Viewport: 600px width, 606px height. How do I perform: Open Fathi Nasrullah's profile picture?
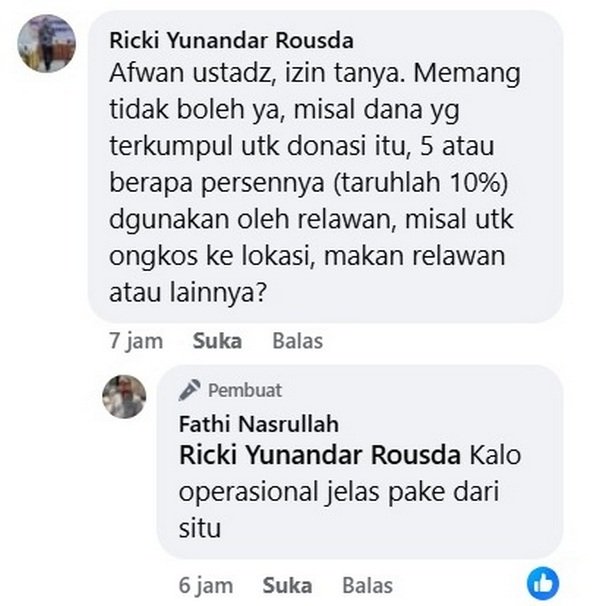[x=124, y=397]
